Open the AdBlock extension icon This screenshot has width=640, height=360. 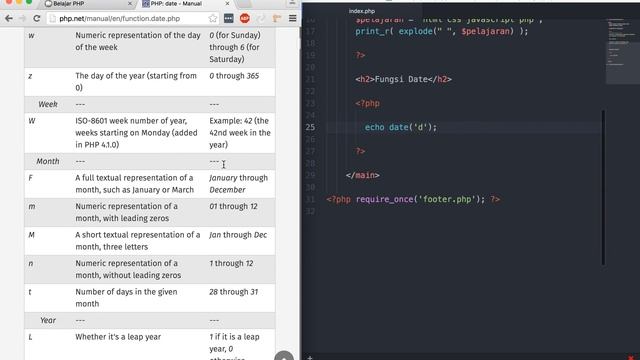244,18
